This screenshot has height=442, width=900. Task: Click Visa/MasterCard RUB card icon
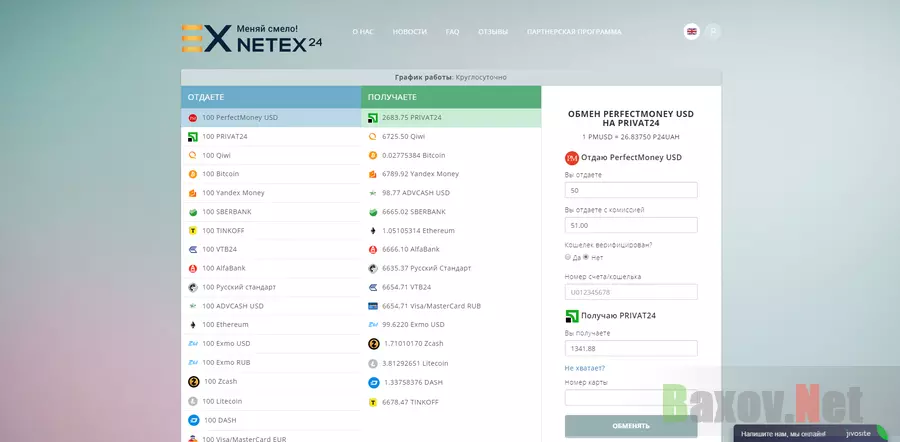373,306
